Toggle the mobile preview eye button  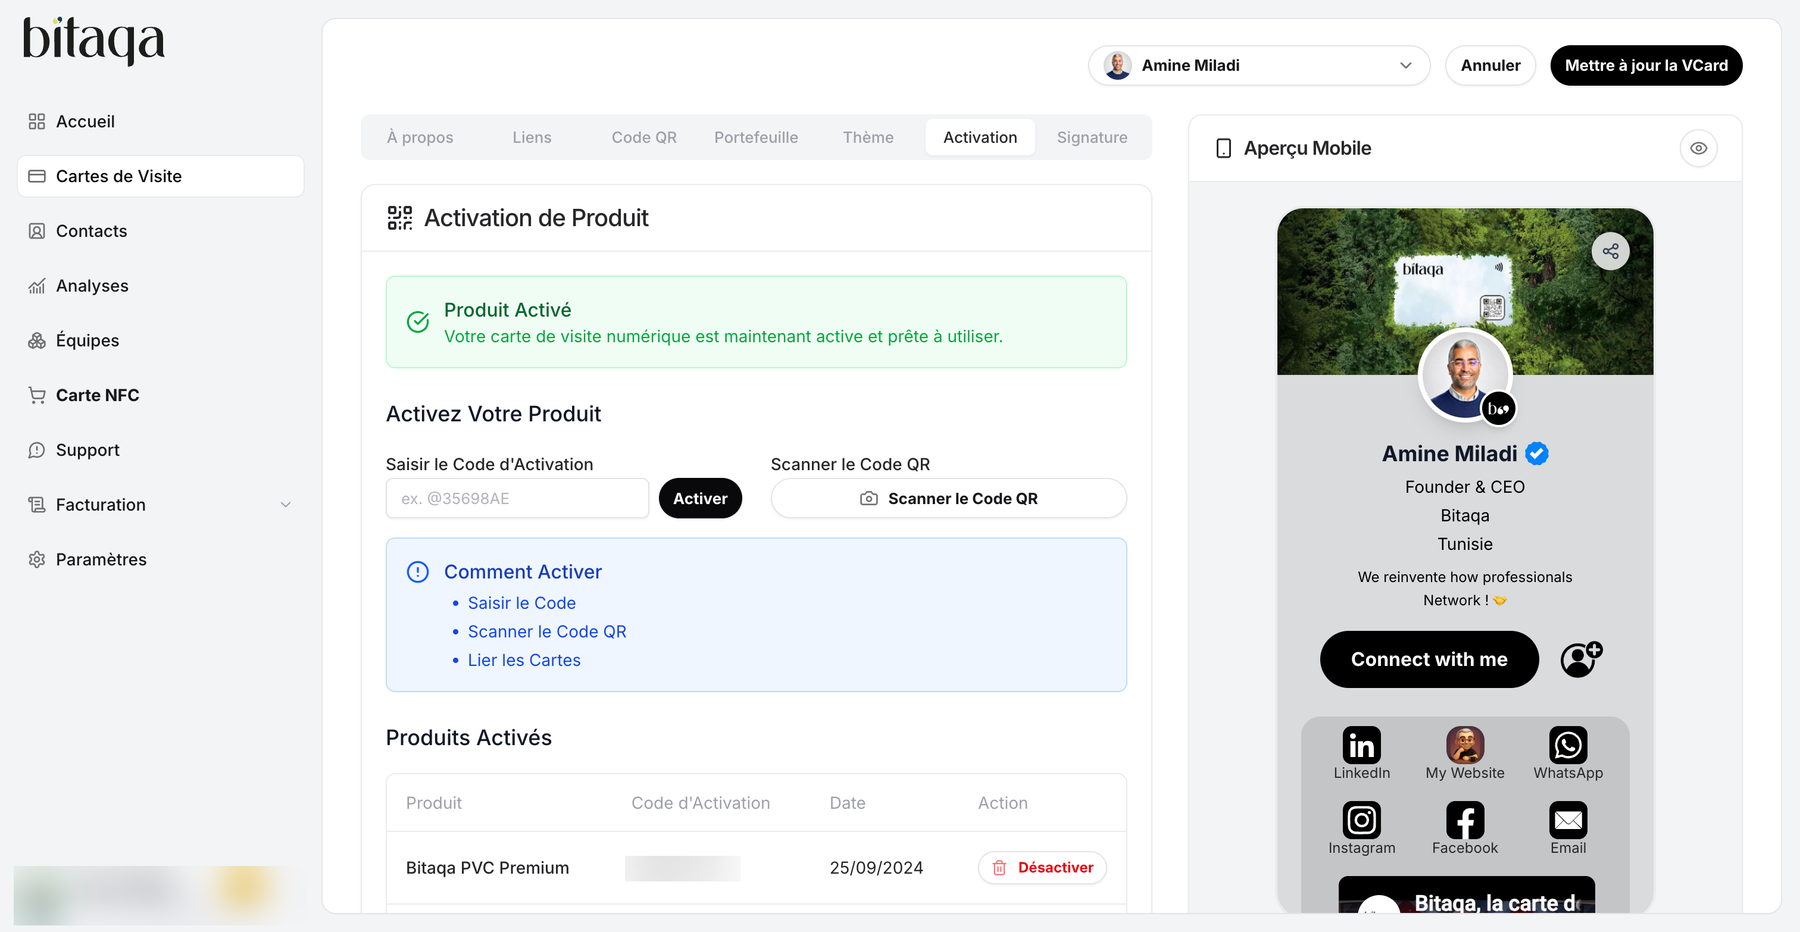click(x=1698, y=148)
